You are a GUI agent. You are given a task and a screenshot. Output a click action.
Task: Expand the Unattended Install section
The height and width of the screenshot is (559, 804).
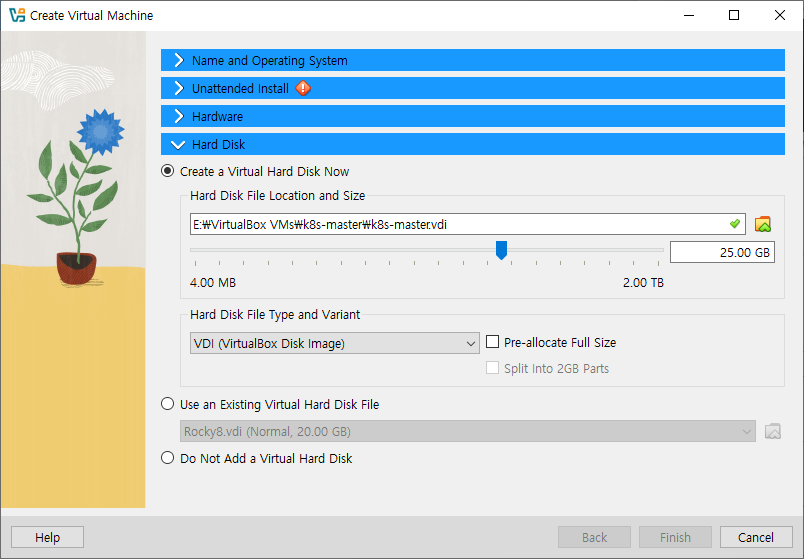pos(472,88)
